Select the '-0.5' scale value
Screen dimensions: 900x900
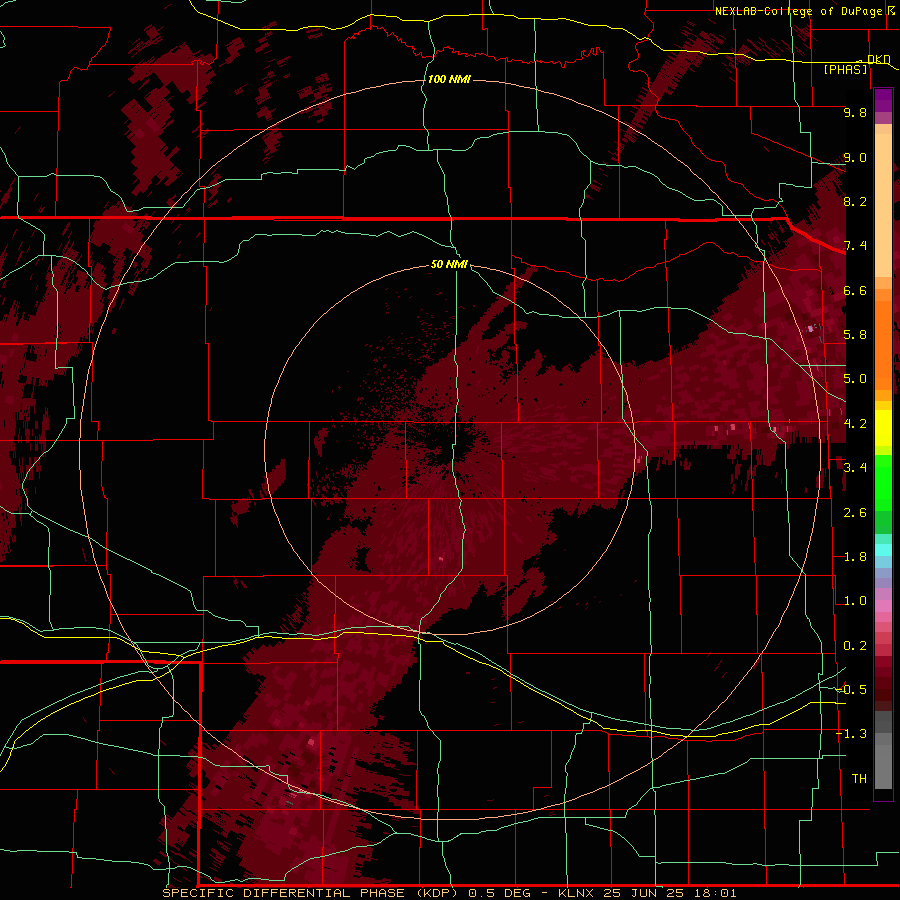[x=852, y=689]
